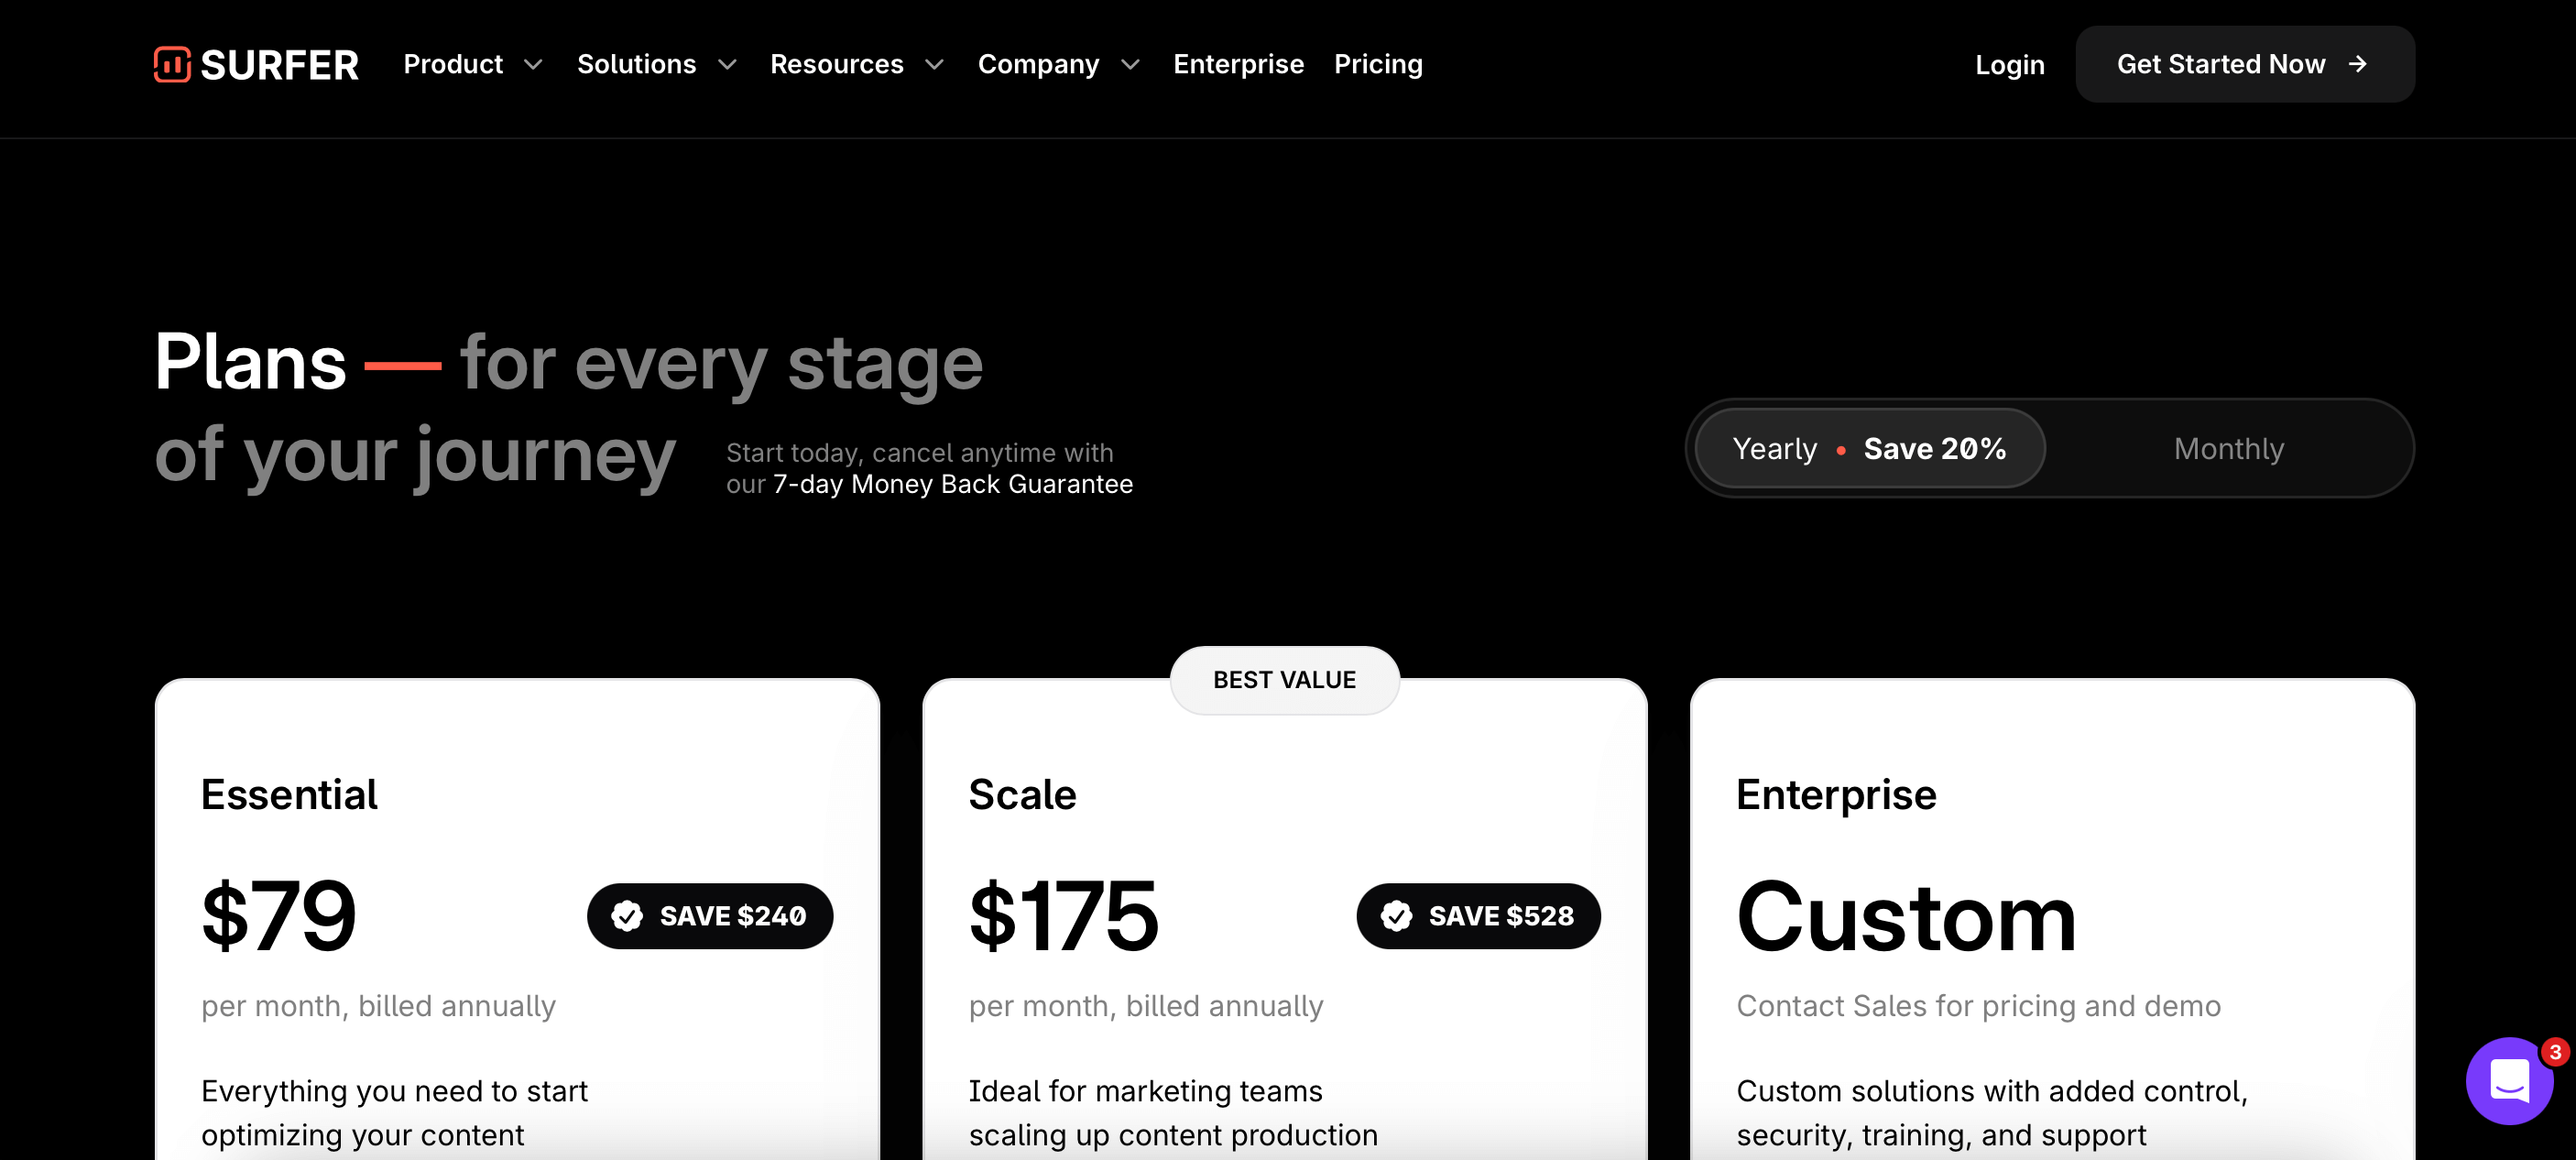This screenshot has height=1160, width=2576.
Task: Expand the Company menu chevron
Action: (x=1130, y=65)
